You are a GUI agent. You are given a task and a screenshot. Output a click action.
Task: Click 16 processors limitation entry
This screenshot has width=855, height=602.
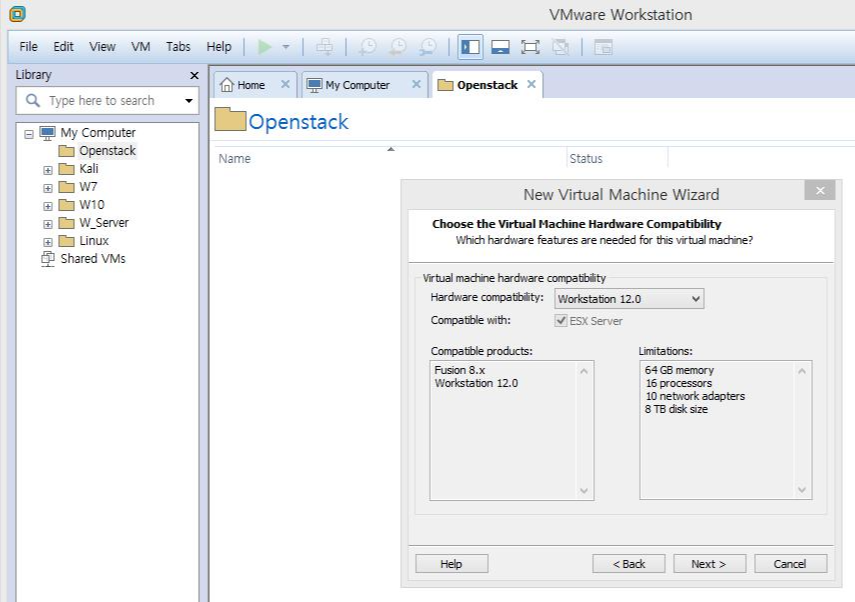coord(678,383)
